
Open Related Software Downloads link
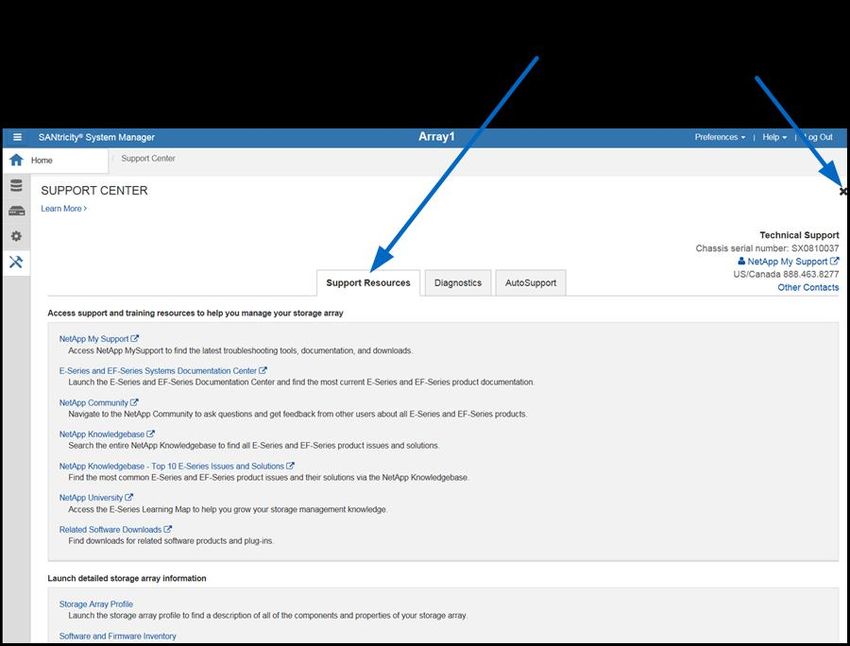[x=110, y=529]
